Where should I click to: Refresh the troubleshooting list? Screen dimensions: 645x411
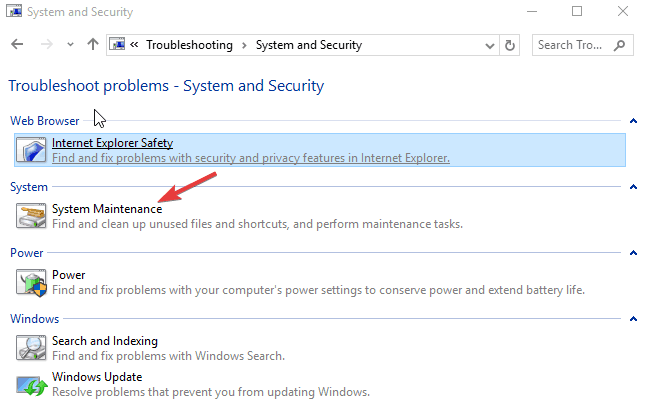click(510, 45)
